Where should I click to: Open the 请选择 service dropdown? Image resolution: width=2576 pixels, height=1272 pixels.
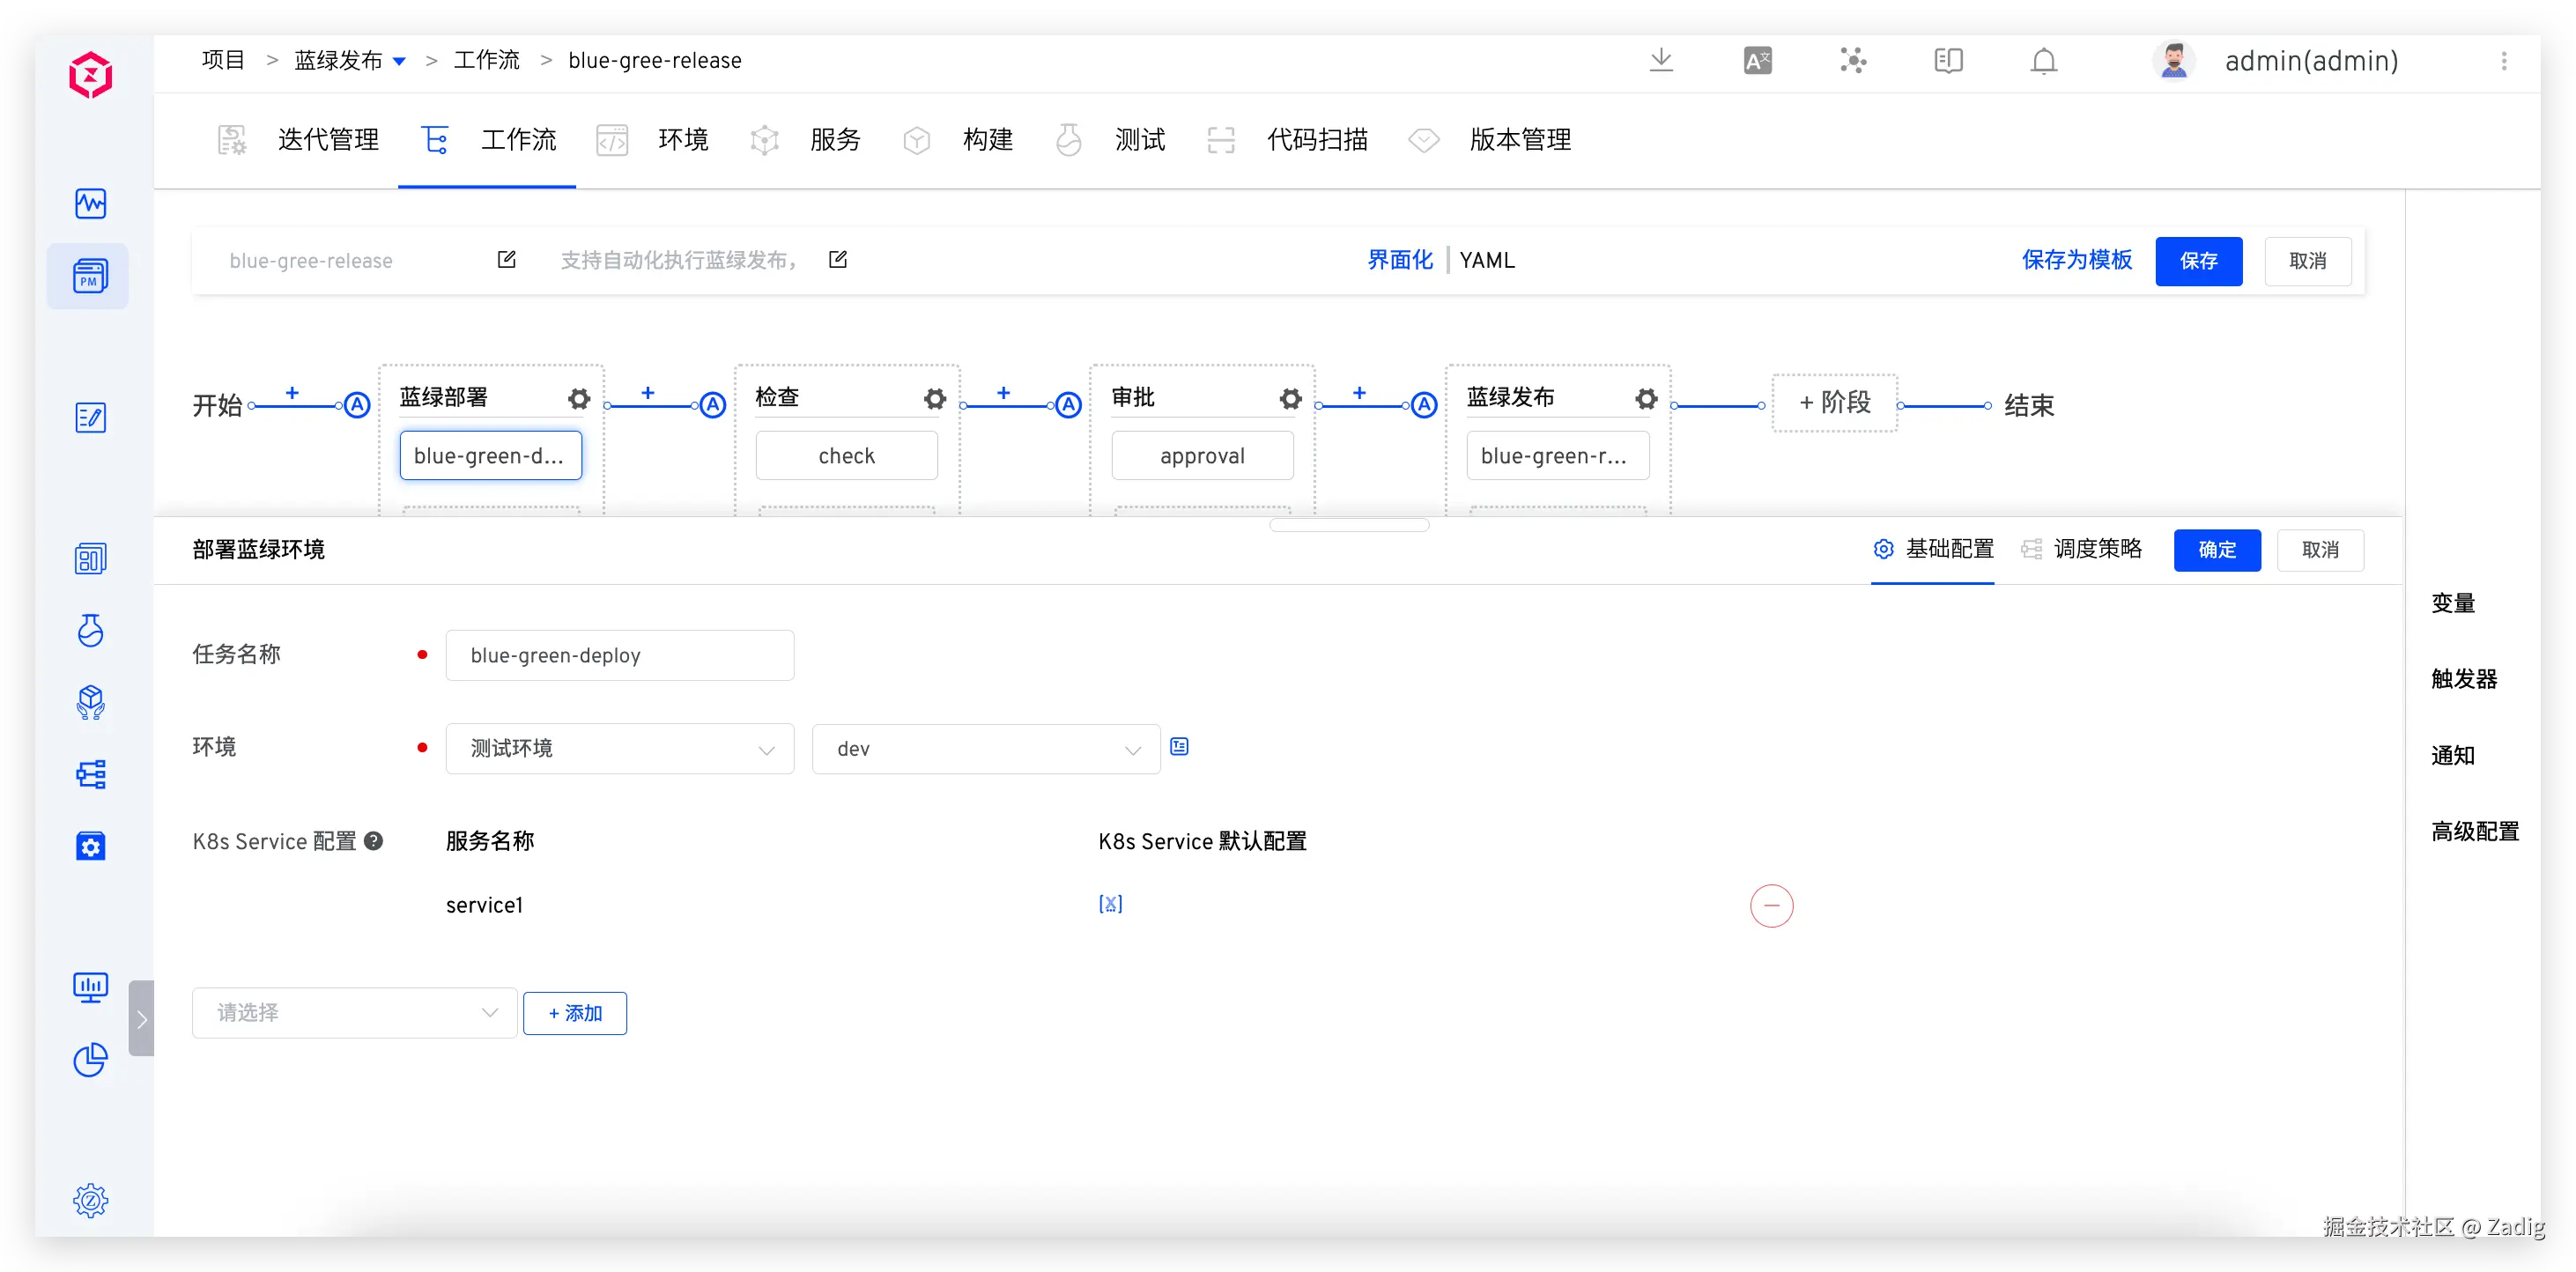354,1013
